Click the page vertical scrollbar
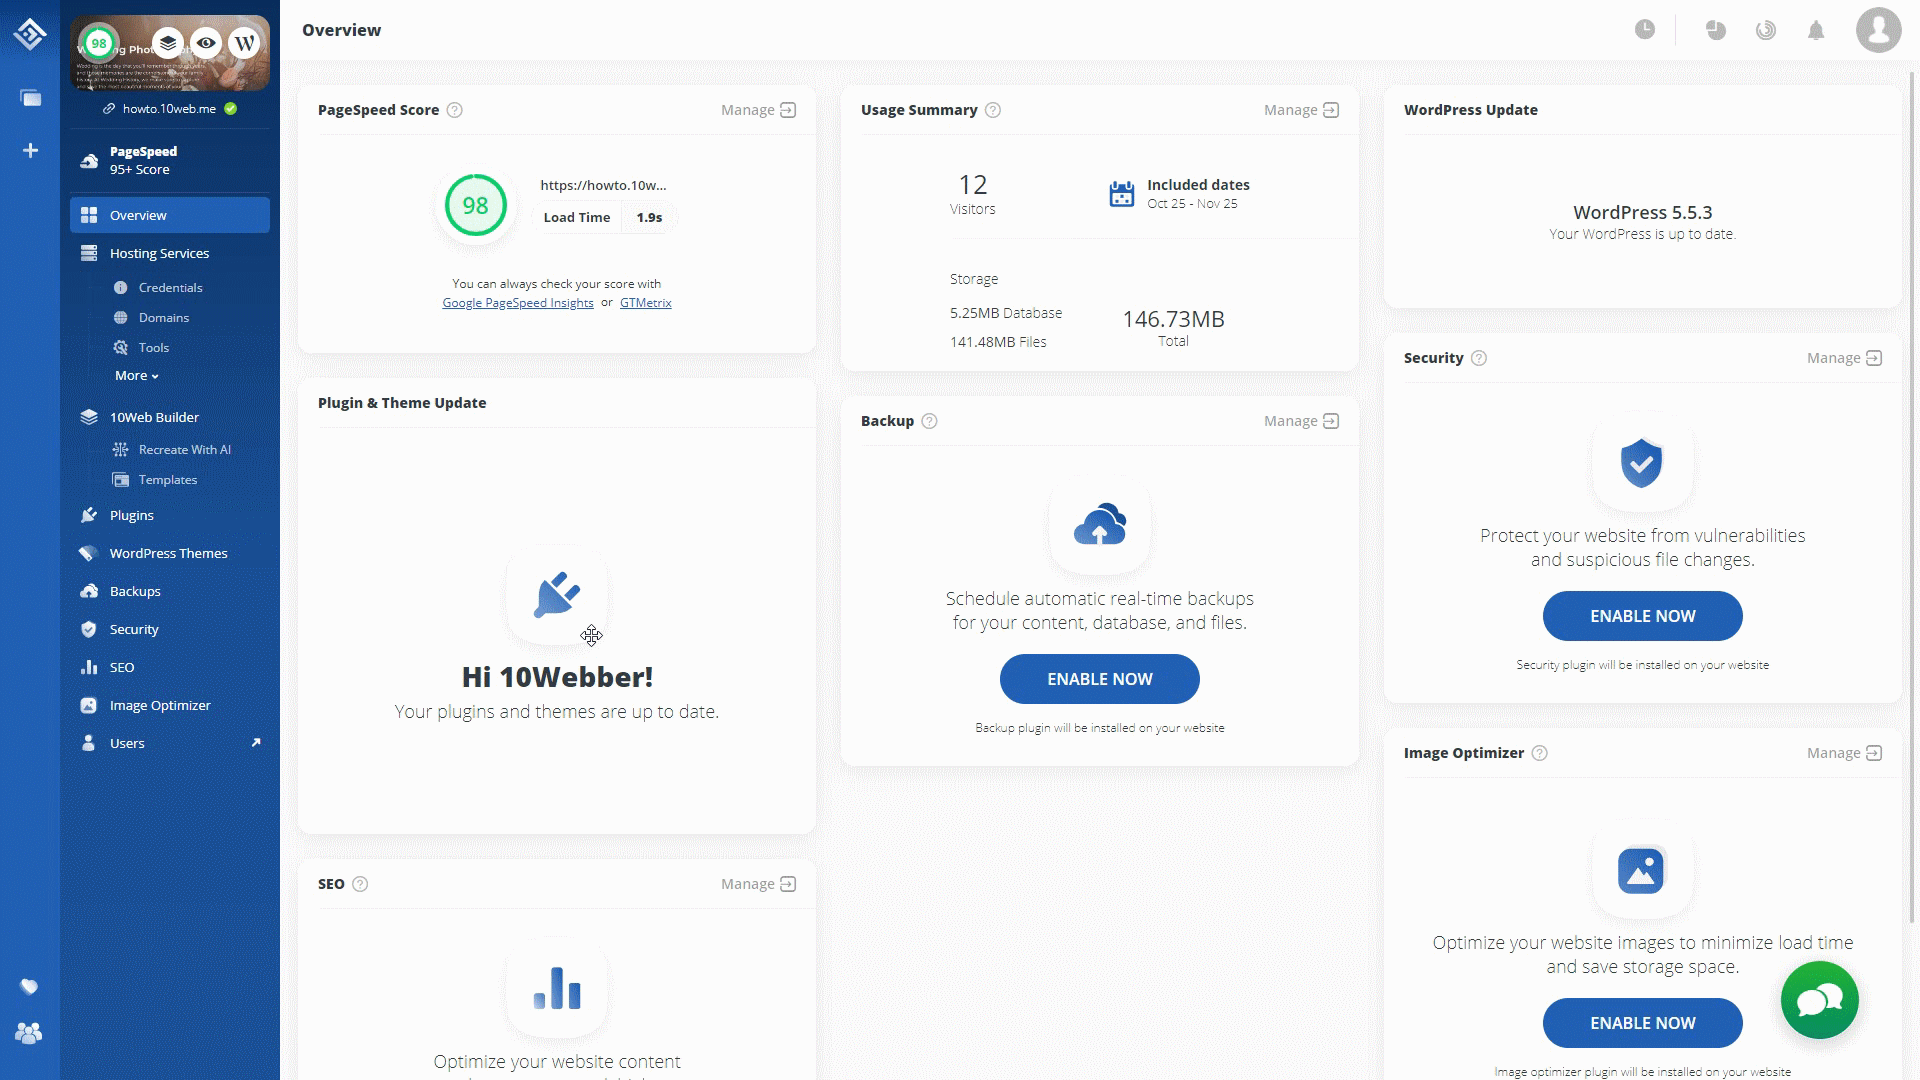 point(1914,495)
